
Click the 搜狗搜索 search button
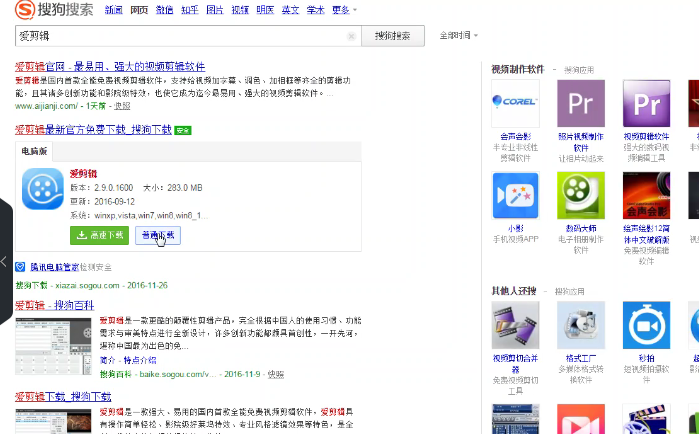click(393, 36)
